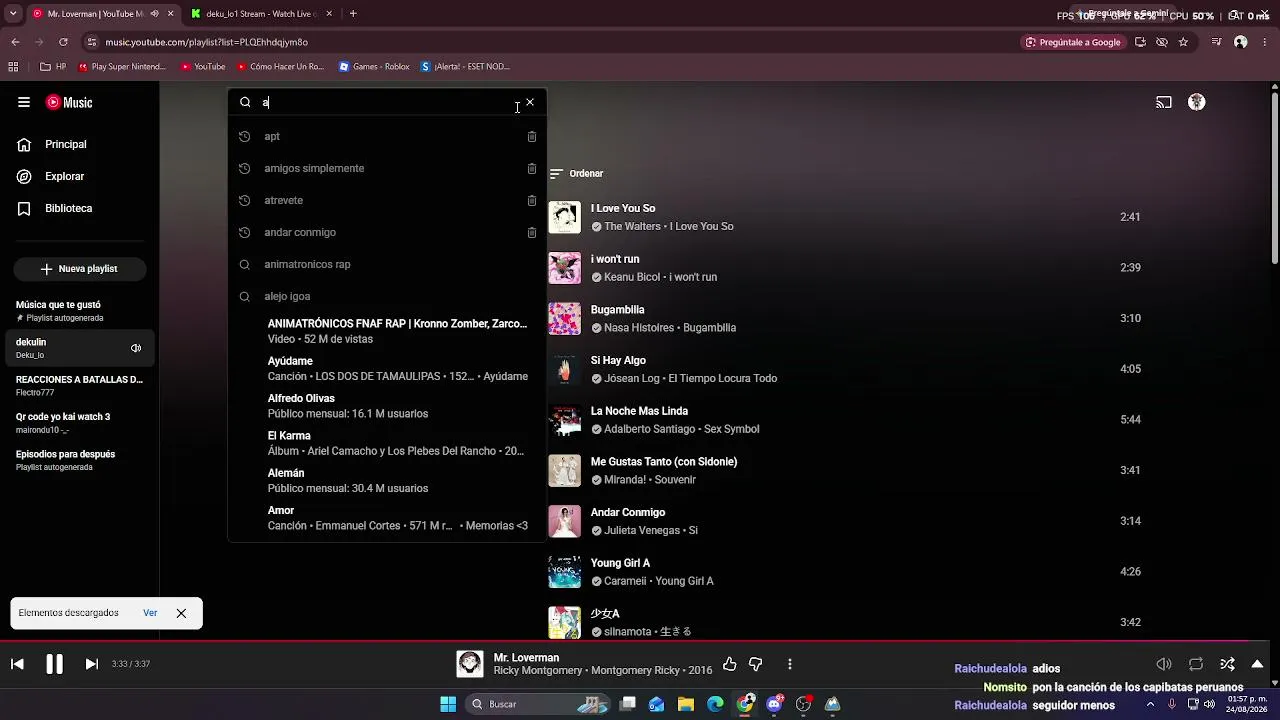Open the dekulin playlist in sidebar
Screen dimensions: 1280x720
click(x=80, y=348)
